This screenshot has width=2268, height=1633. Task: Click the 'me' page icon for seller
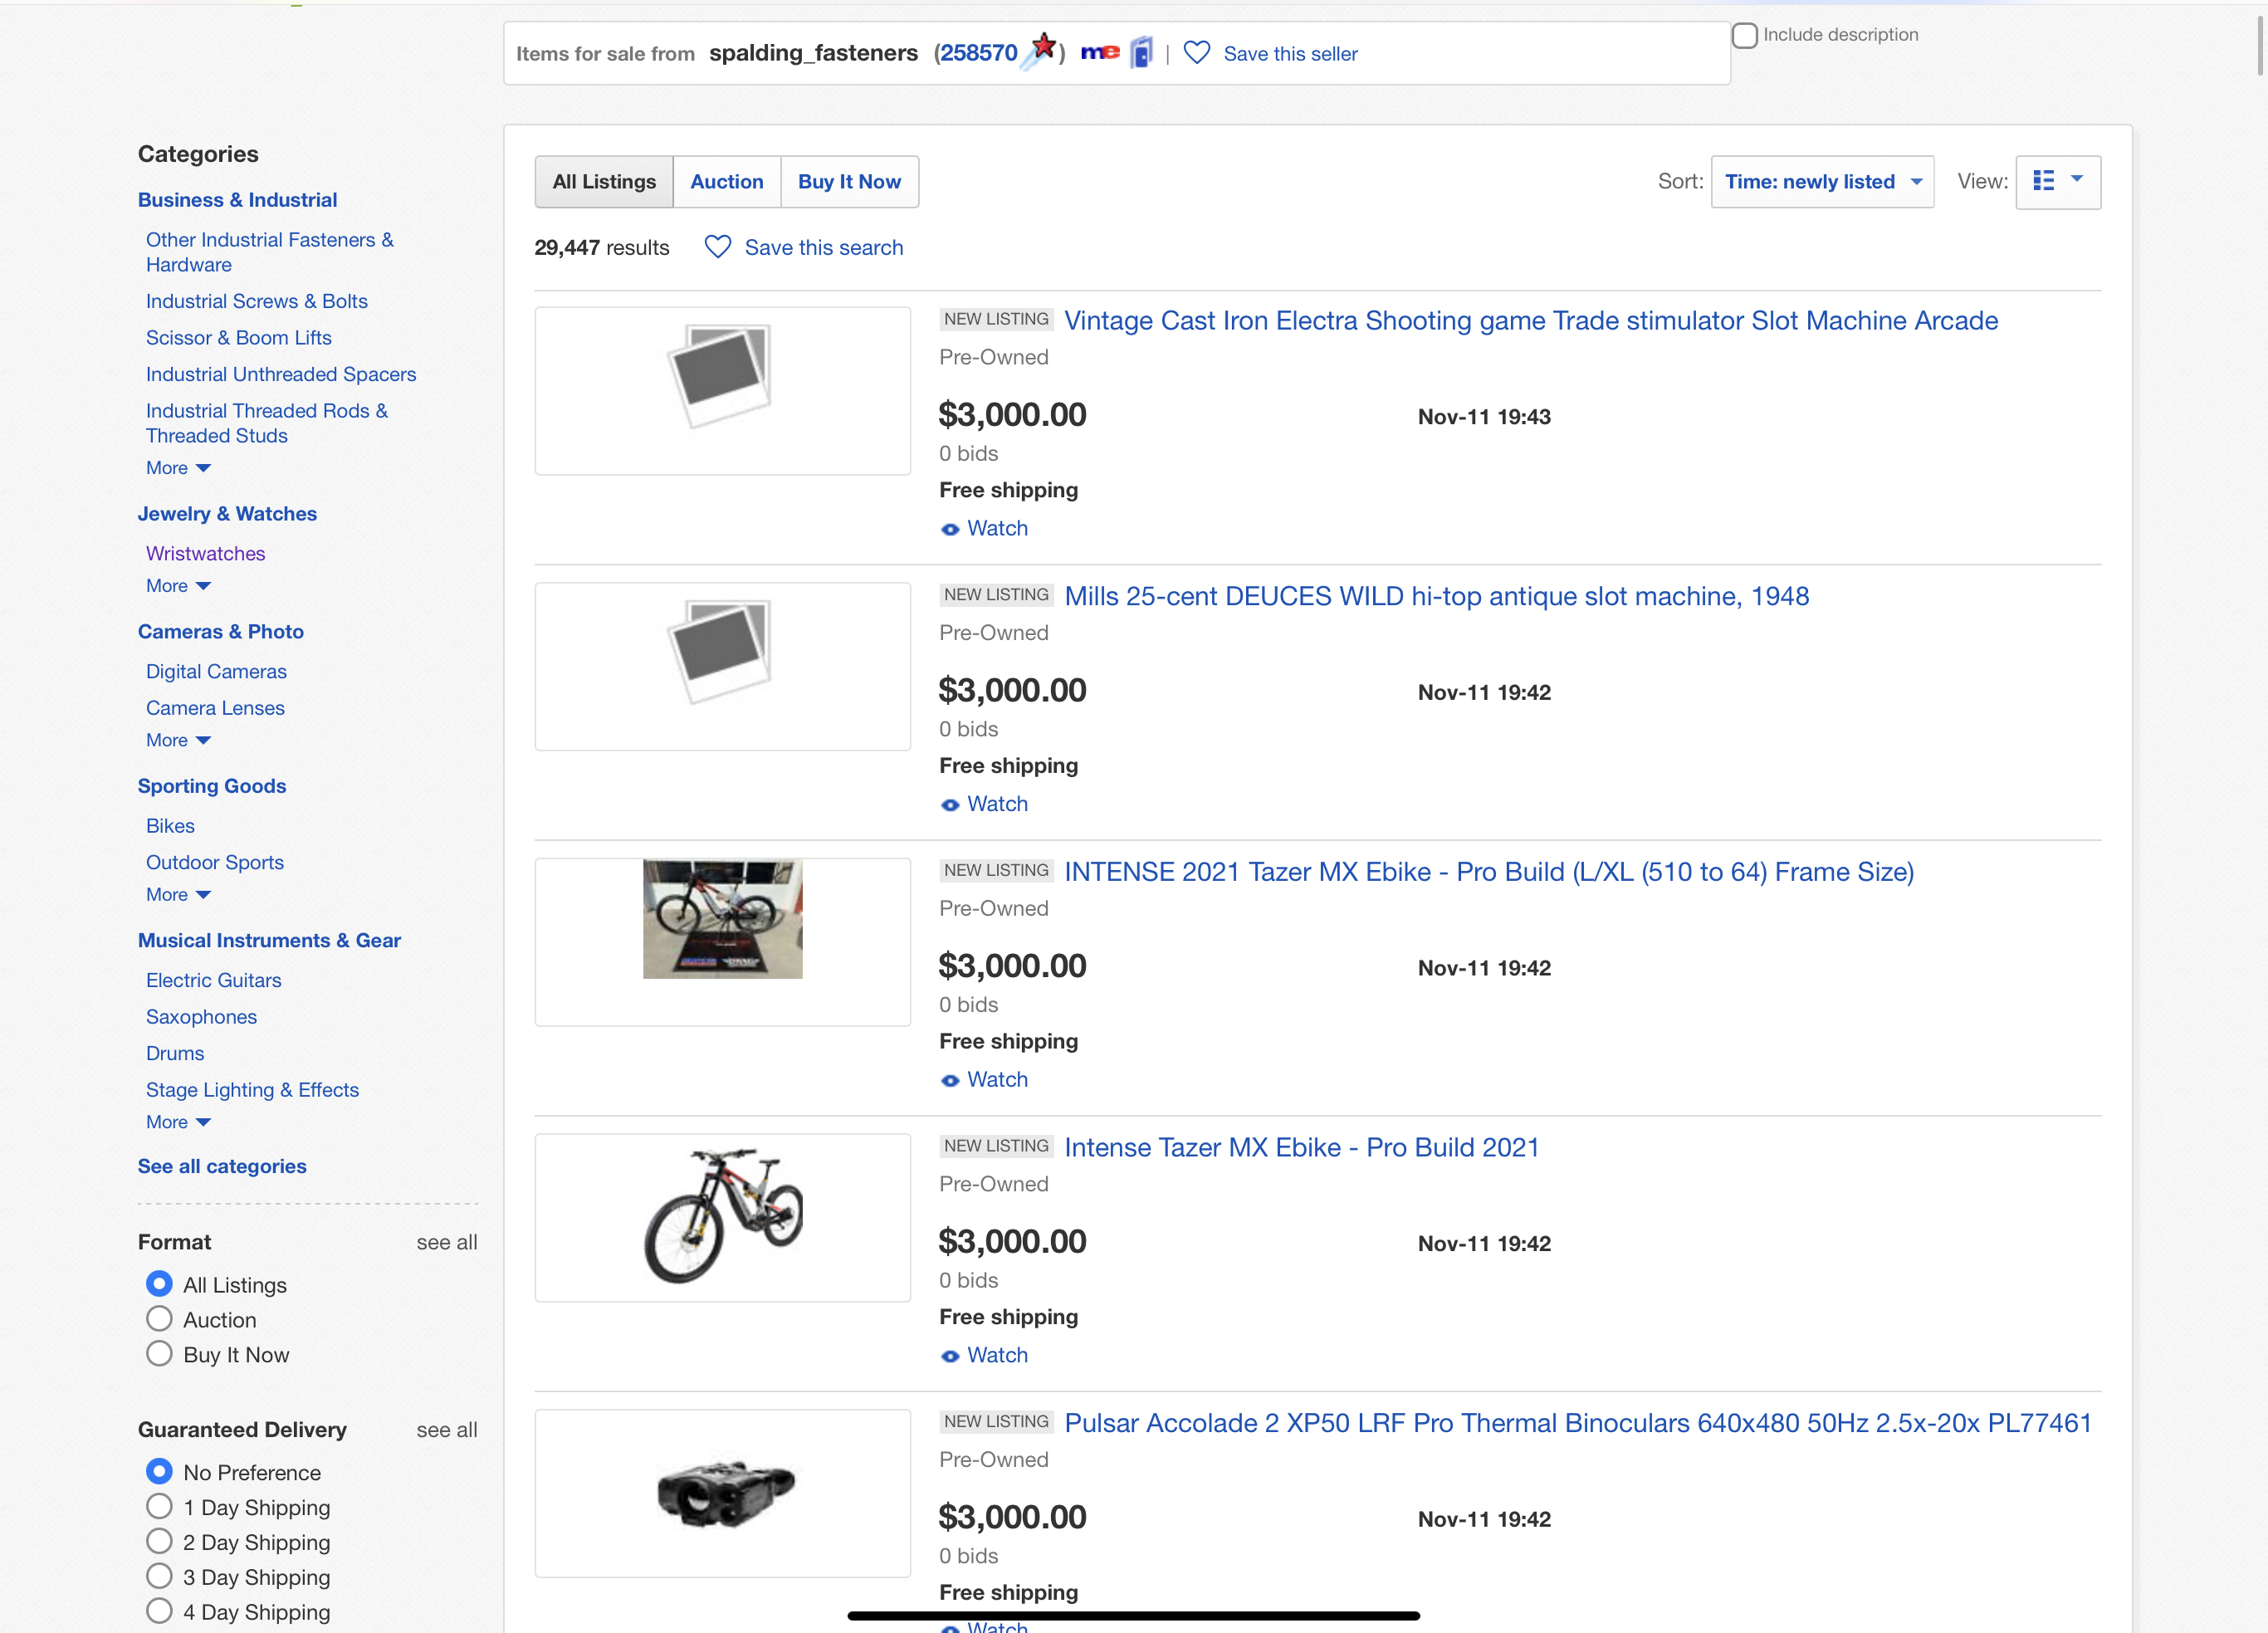click(x=1100, y=53)
